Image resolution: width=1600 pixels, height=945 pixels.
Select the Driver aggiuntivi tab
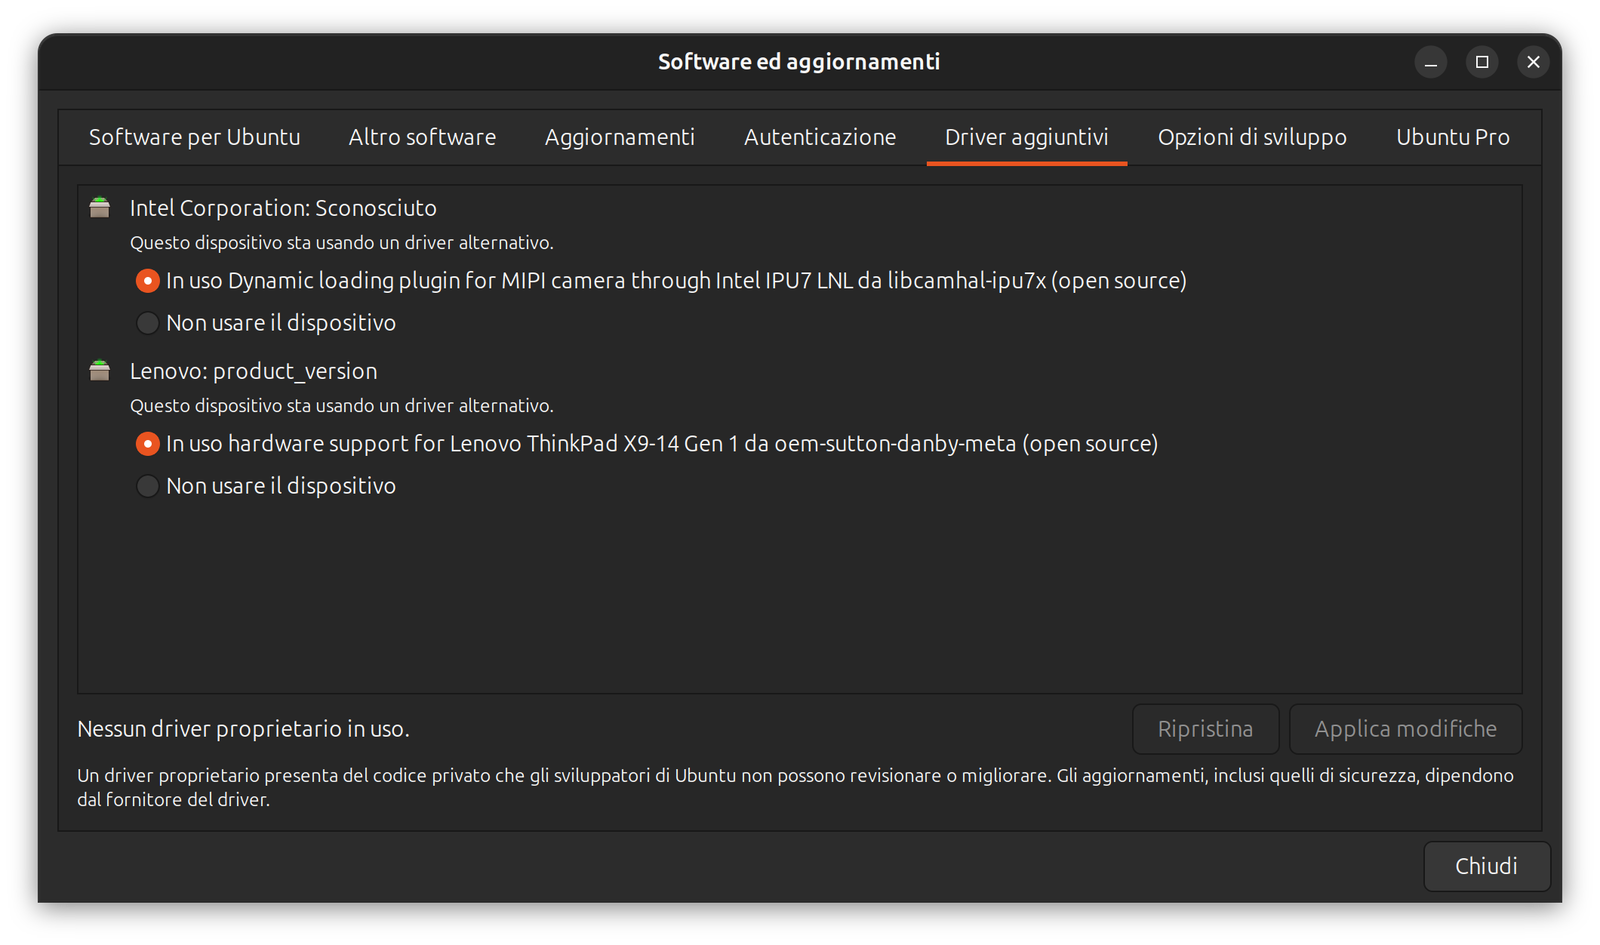point(1027,137)
